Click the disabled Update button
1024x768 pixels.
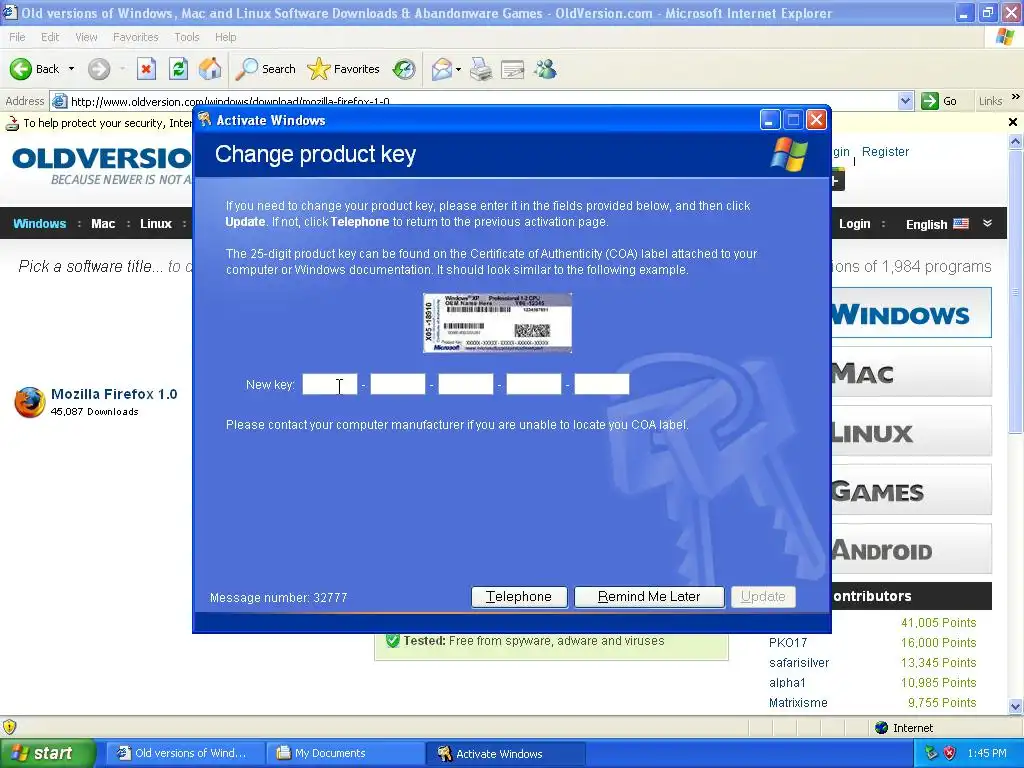click(x=763, y=597)
